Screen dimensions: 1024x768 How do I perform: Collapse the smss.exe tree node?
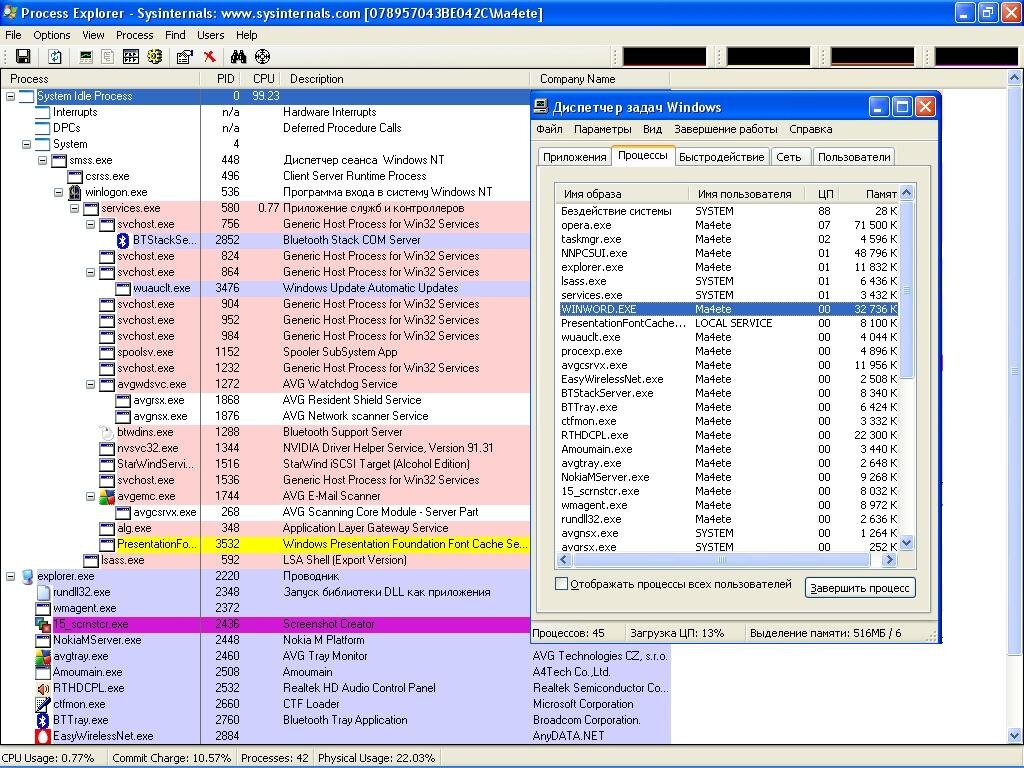coord(42,160)
